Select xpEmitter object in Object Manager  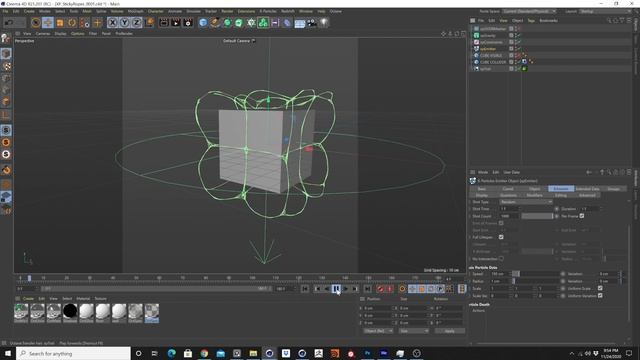(488, 49)
